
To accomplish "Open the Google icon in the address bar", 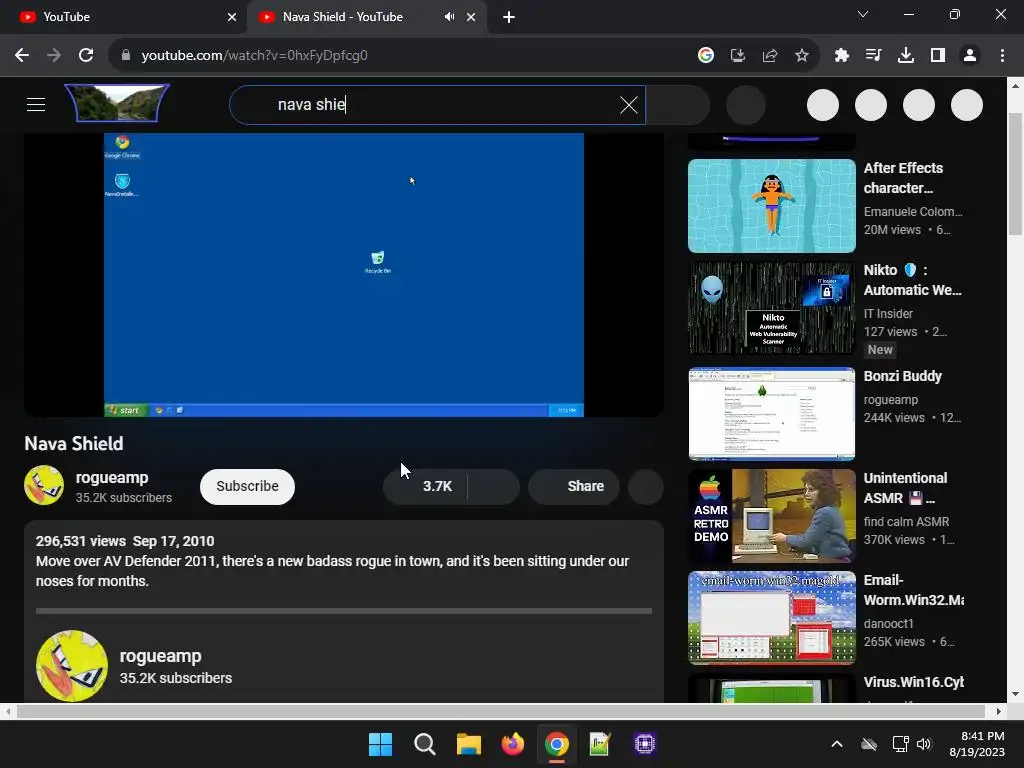I will click(x=705, y=56).
